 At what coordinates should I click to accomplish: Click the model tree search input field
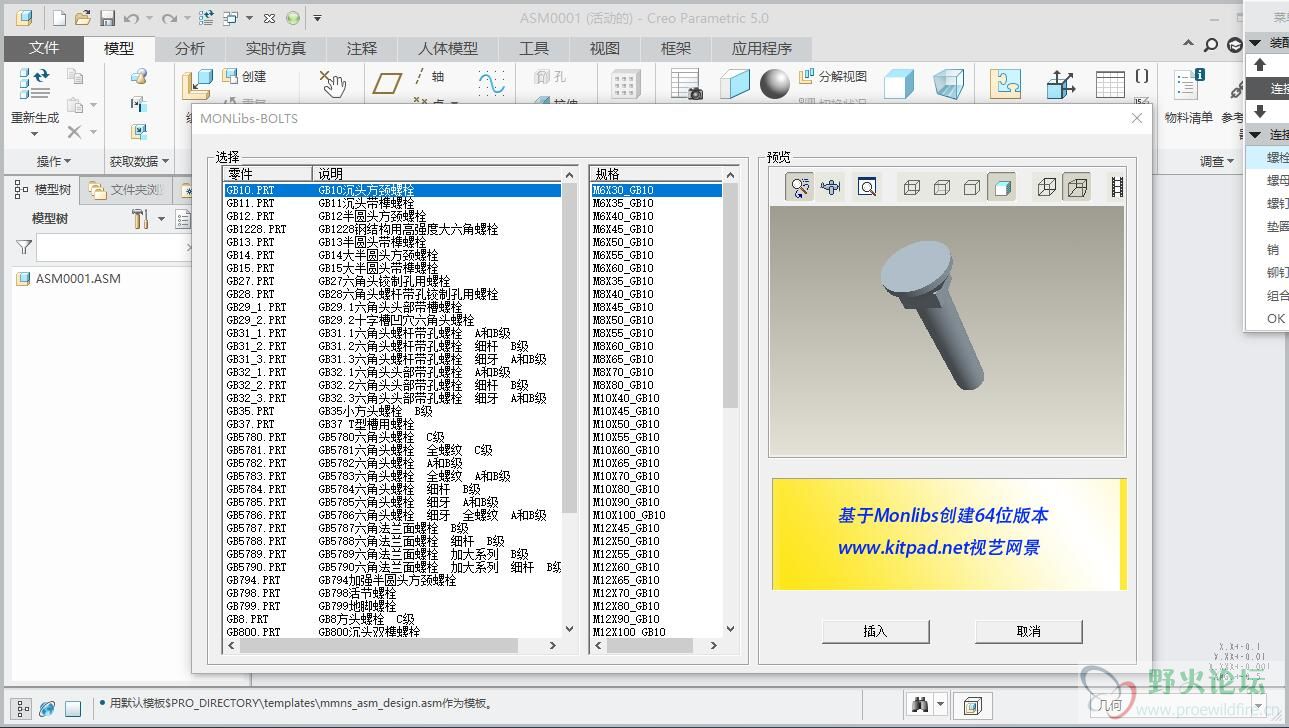point(115,247)
